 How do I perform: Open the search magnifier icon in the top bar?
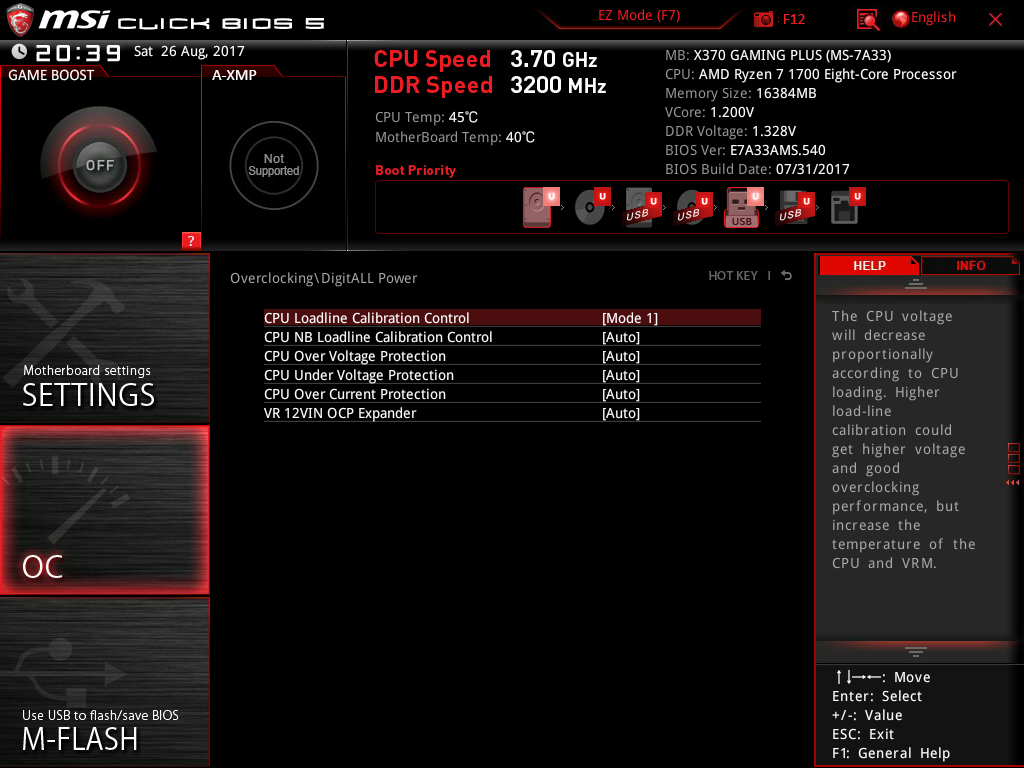click(867, 20)
